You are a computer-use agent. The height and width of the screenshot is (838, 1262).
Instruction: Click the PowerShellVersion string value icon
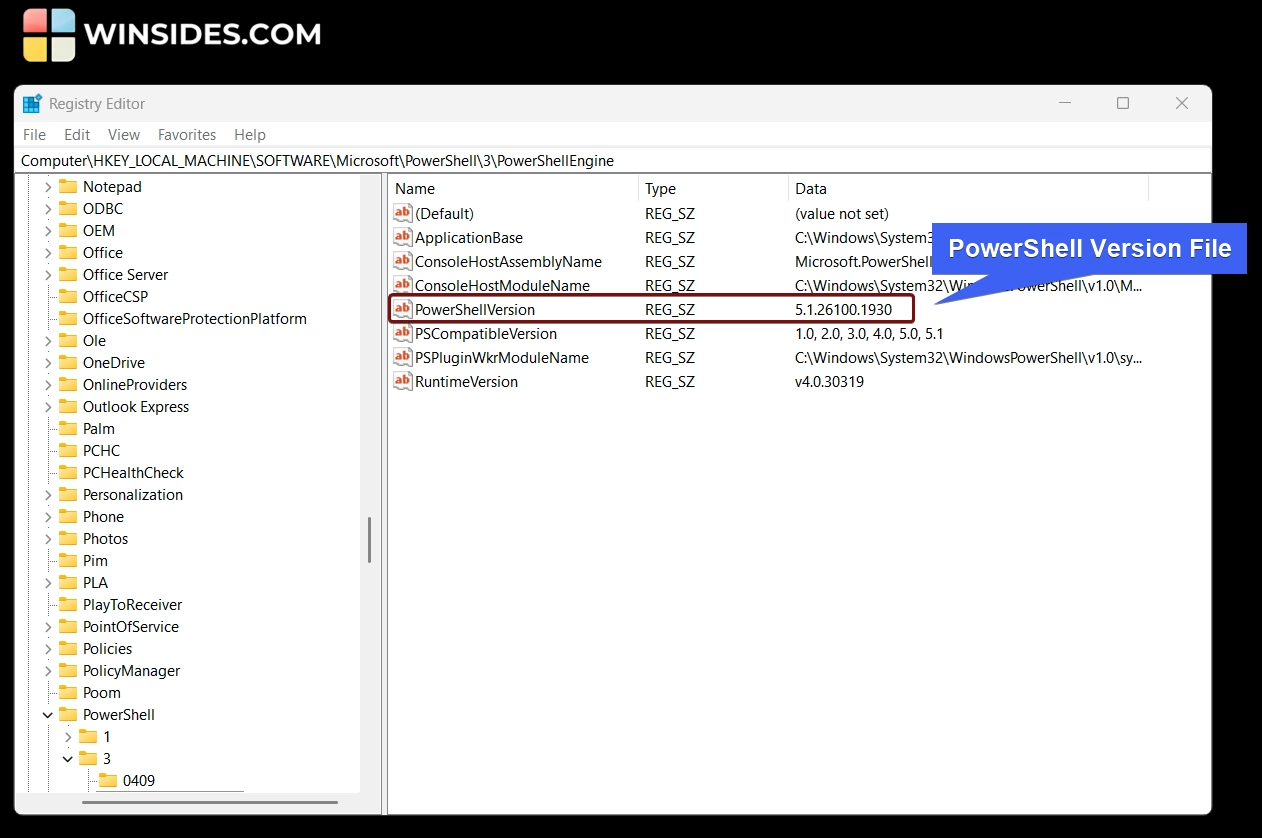(x=403, y=310)
